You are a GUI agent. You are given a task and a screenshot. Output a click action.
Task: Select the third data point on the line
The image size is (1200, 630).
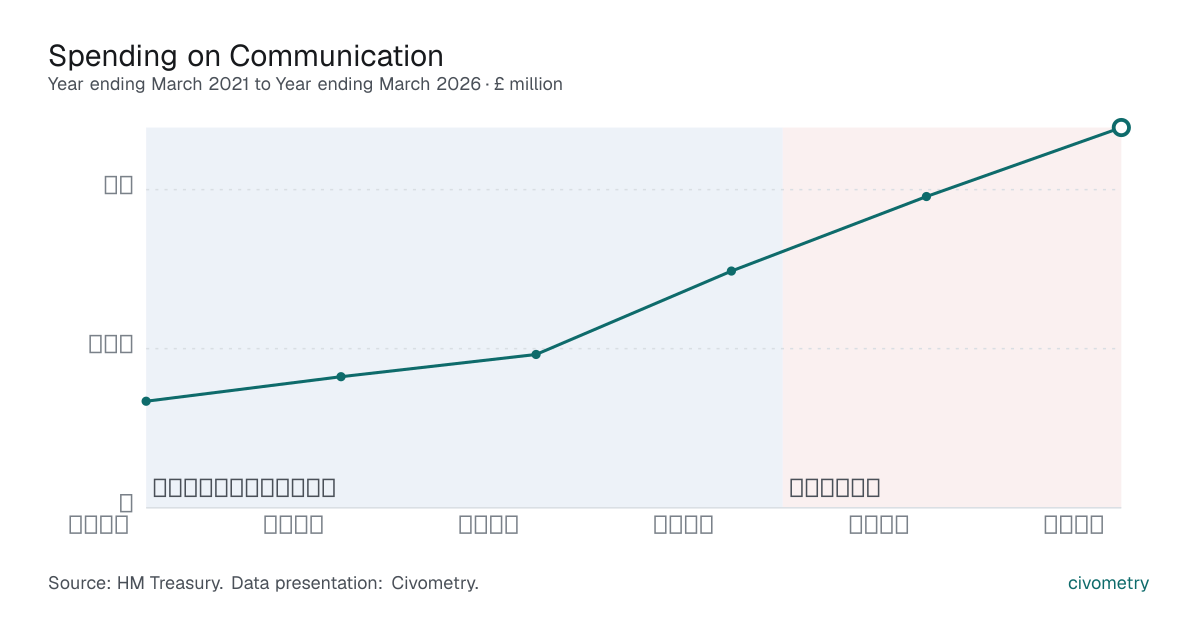(x=536, y=354)
